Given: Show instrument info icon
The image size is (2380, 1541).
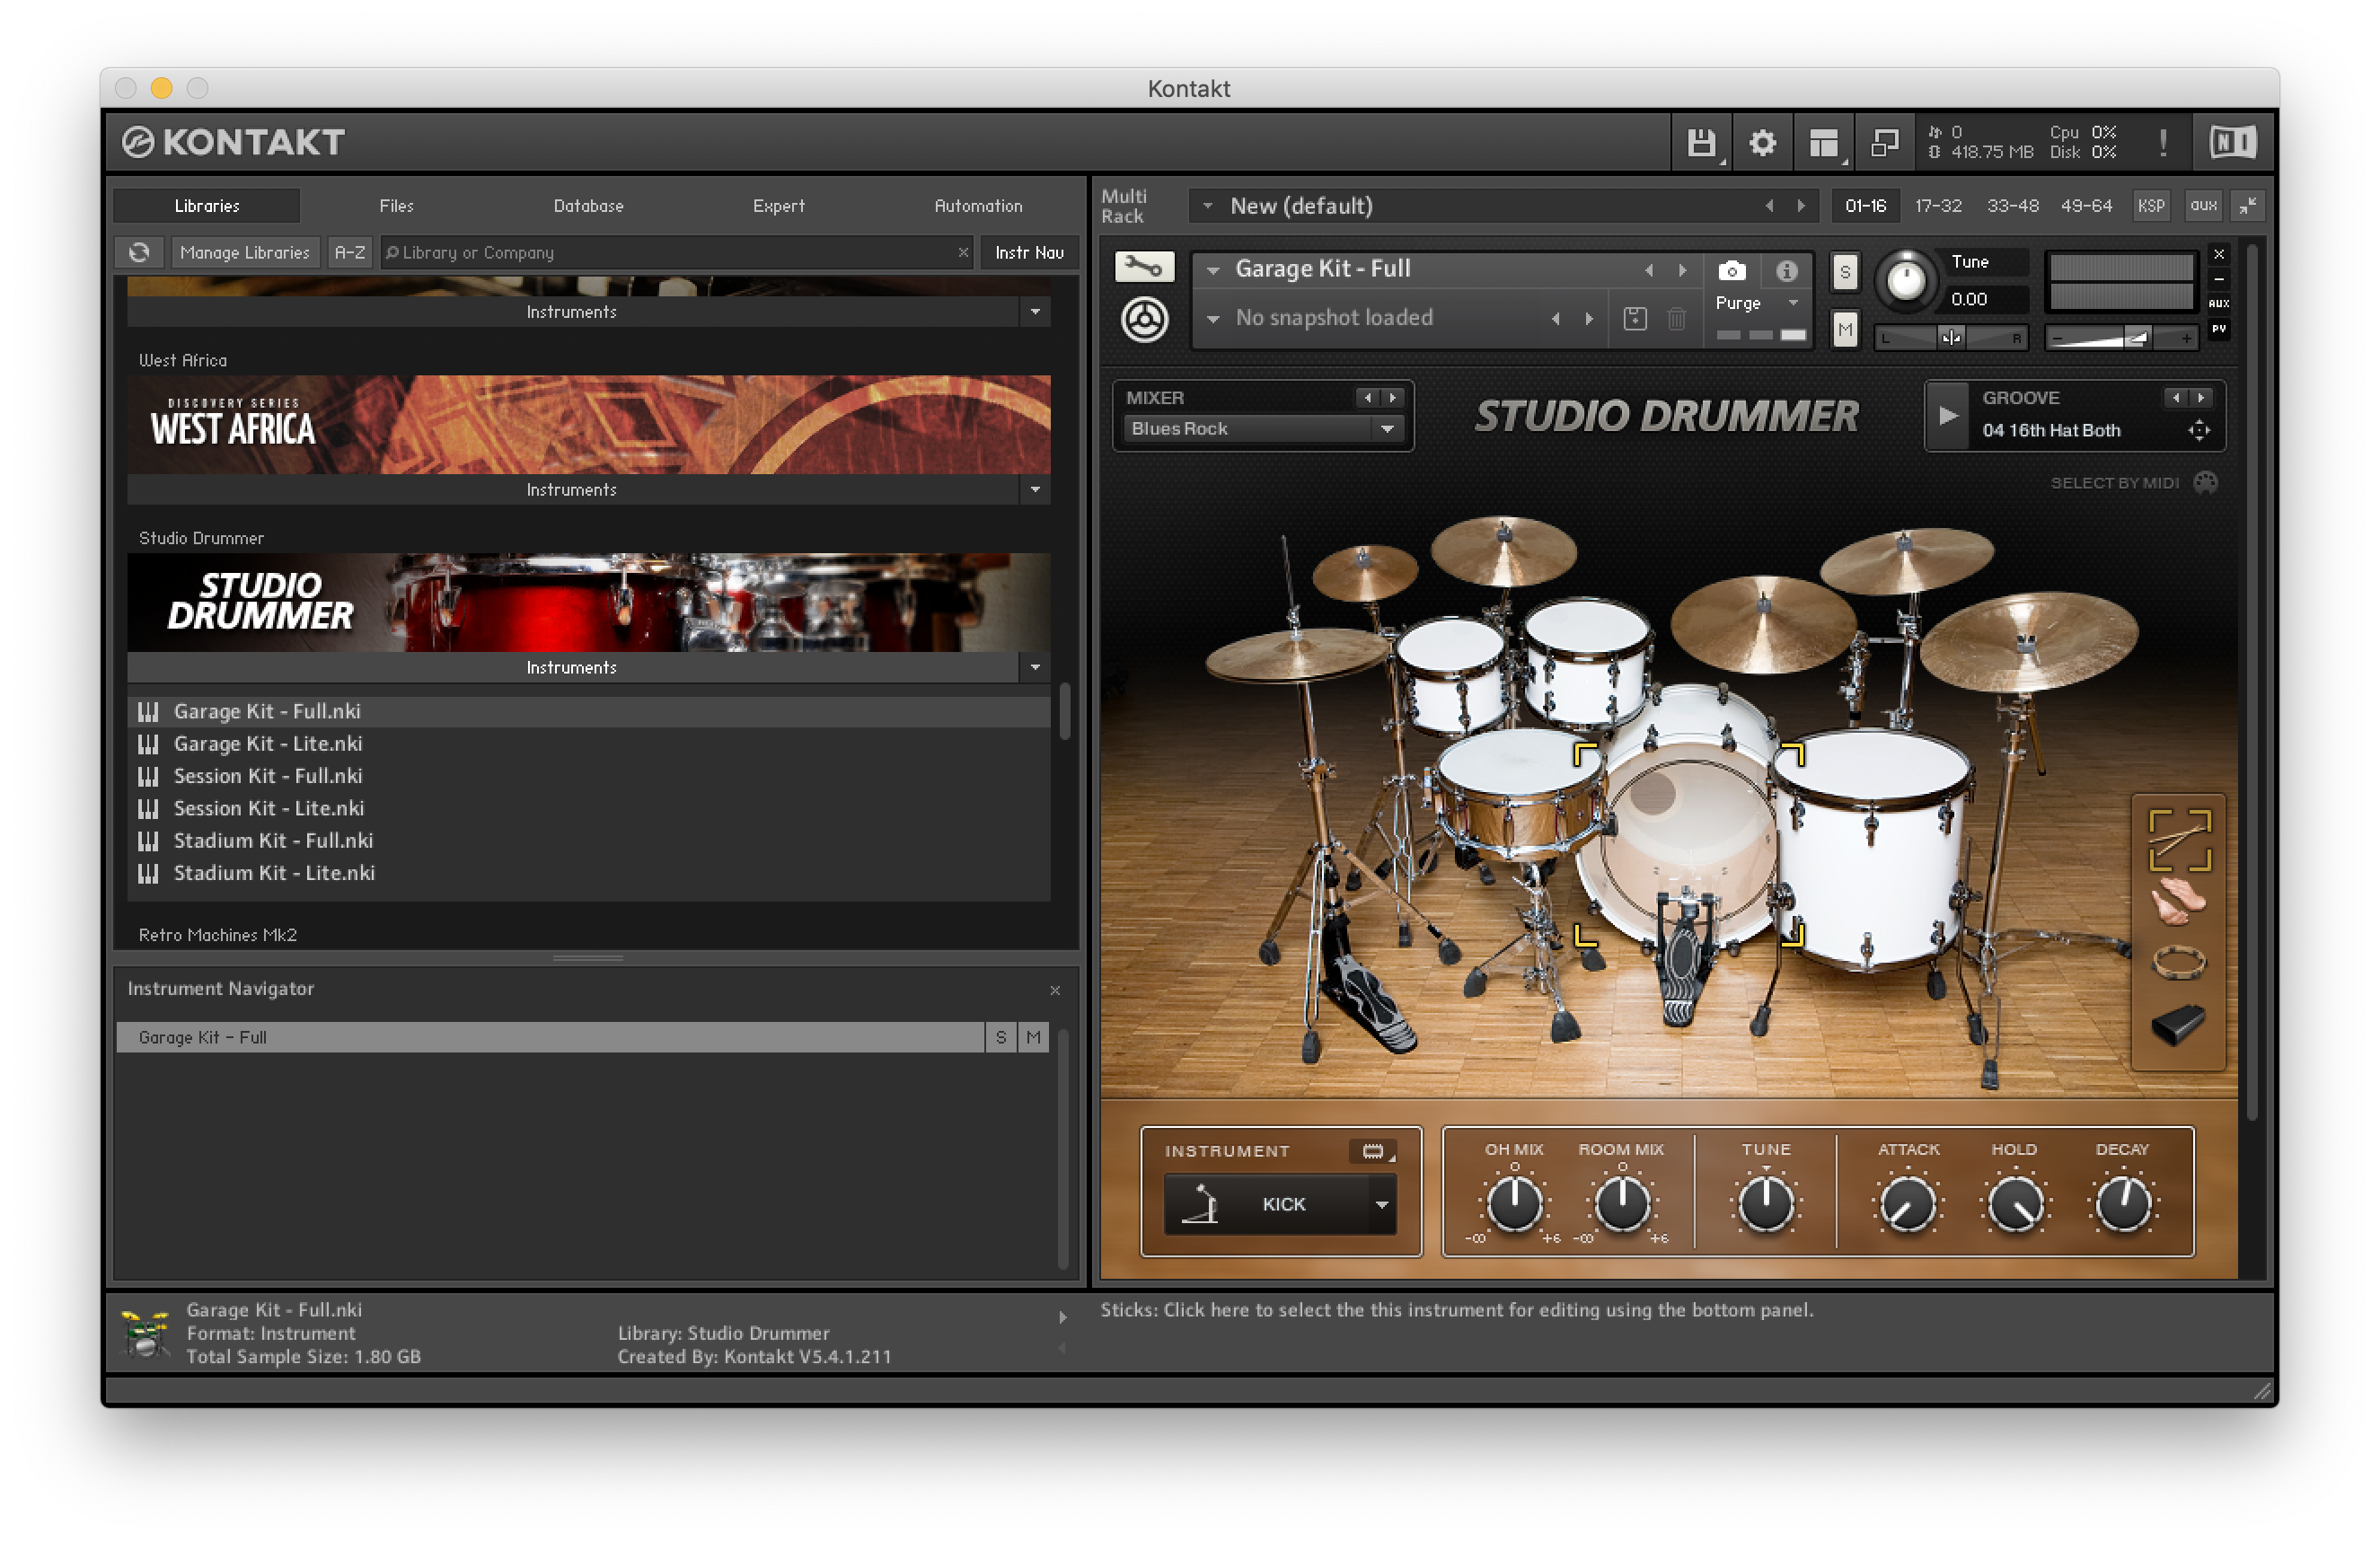Looking at the screenshot, I should coord(1787,271).
